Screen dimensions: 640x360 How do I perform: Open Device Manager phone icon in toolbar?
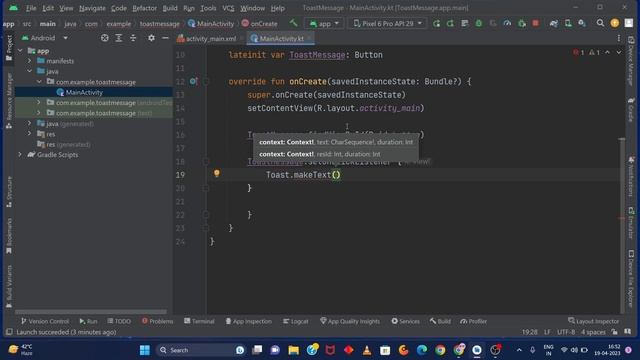tap(568, 23)
